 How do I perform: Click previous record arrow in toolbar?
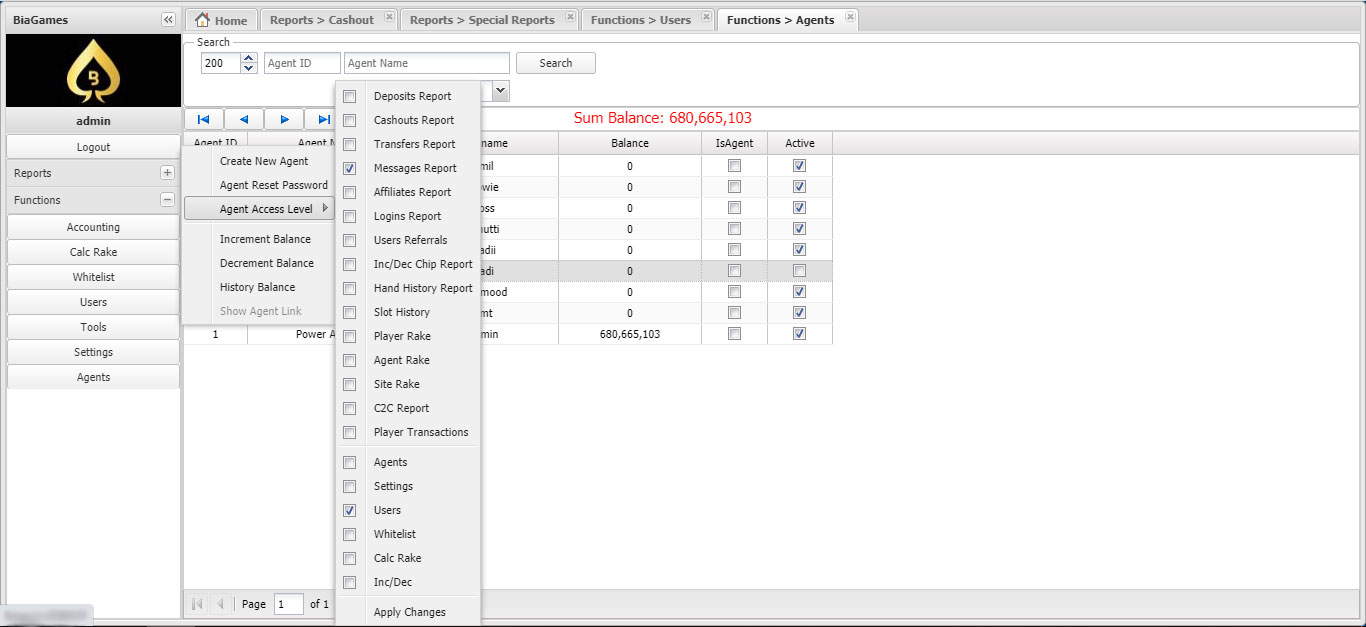pos(244,120)
